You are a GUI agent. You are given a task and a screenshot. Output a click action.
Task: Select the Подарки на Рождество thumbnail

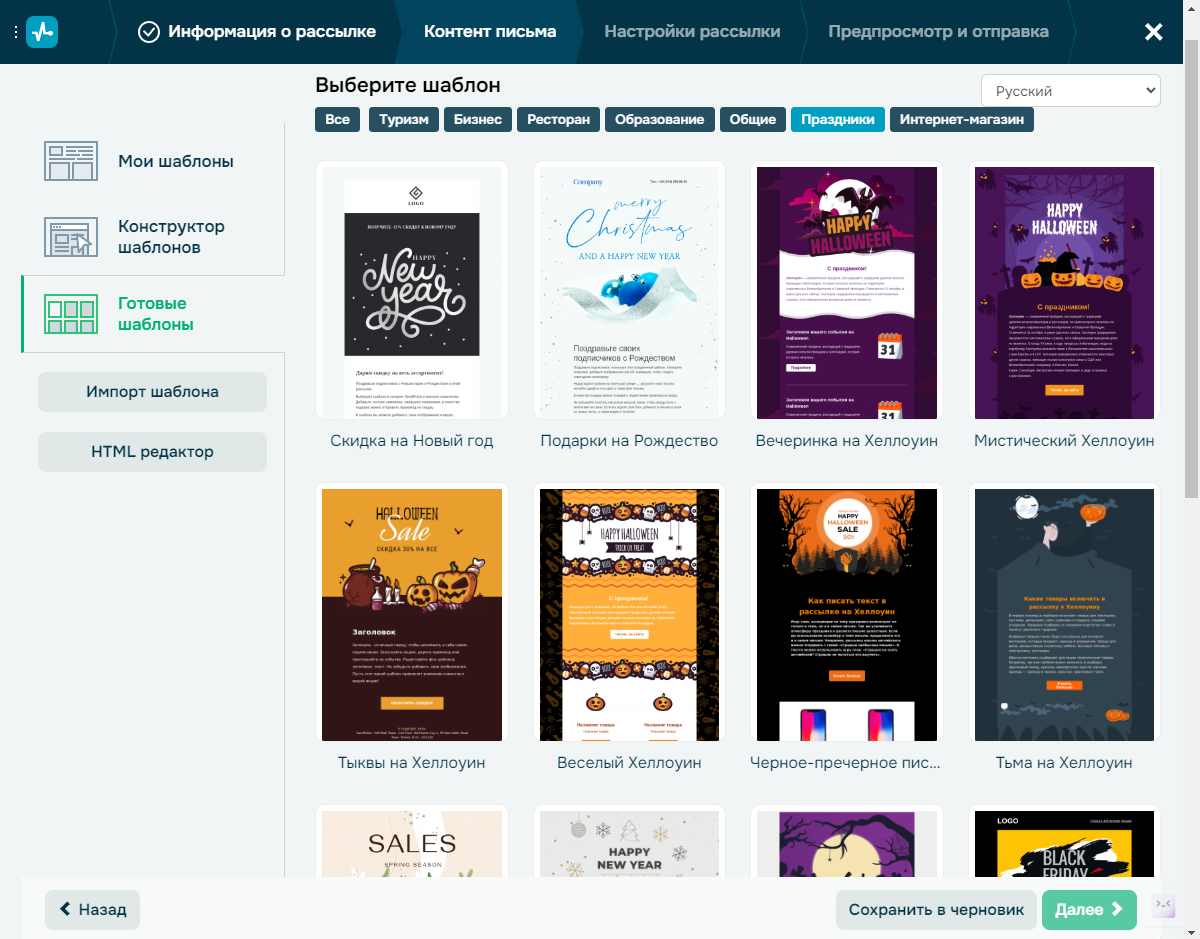(x=630, y=290)
